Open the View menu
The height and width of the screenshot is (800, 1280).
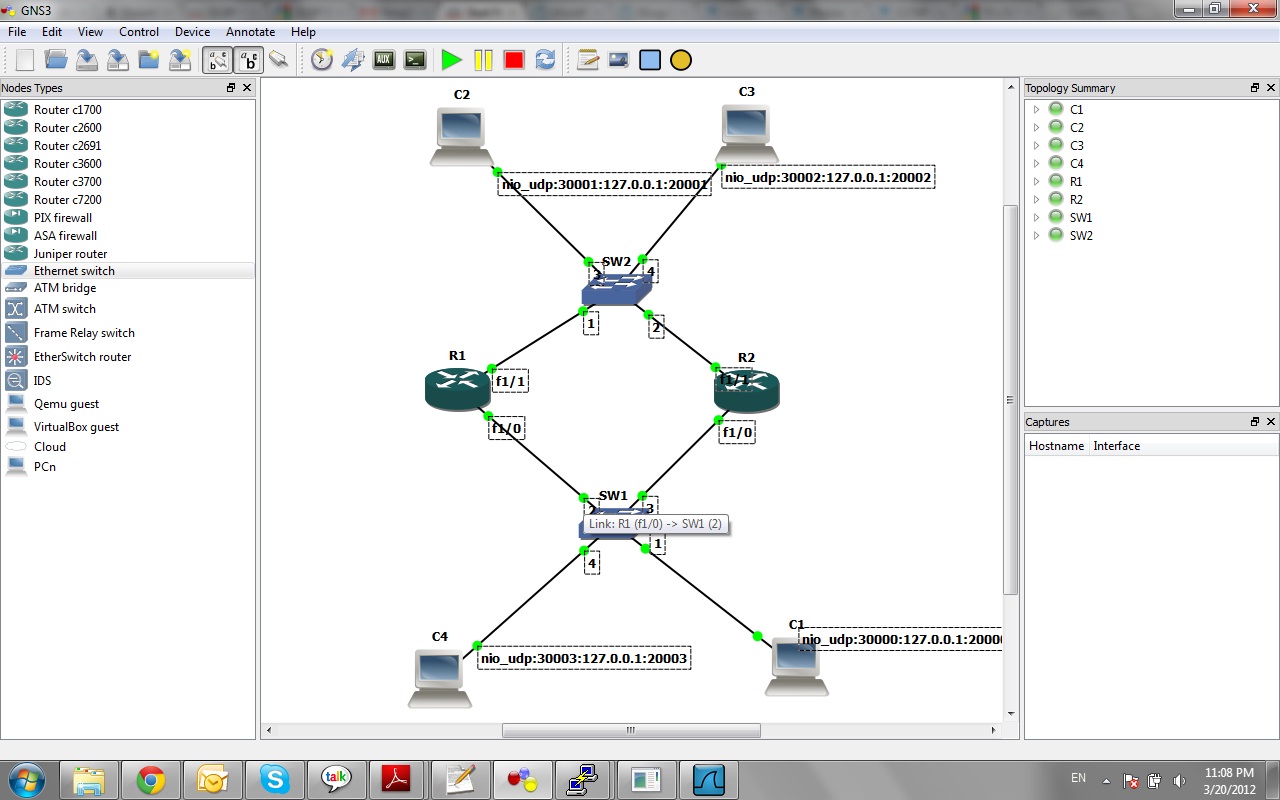[x=90, y=32]
